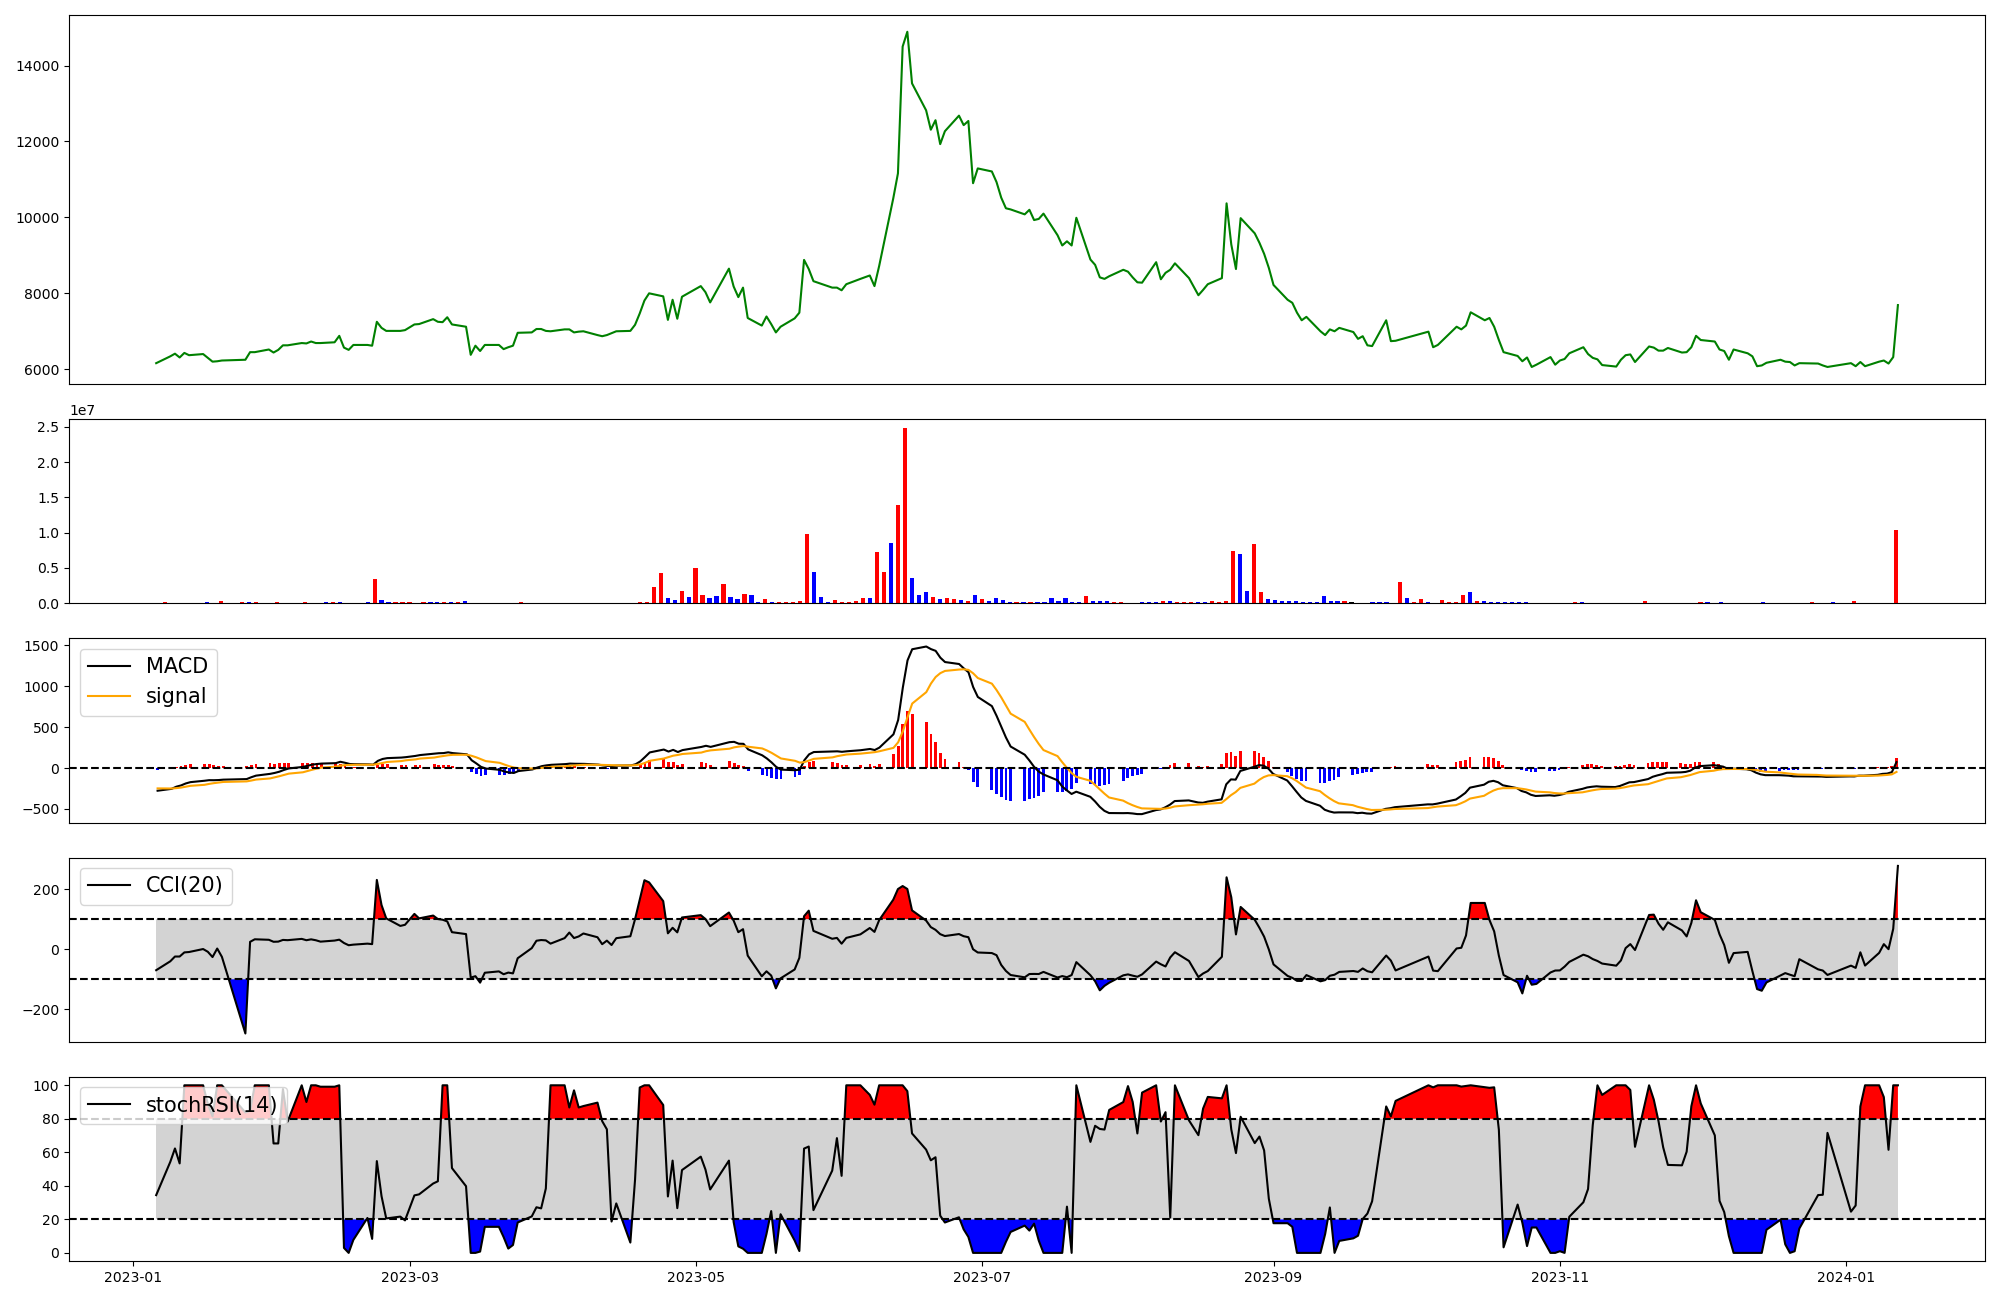The width and height of the screenshot is (2000, 1300).
Task: Select the 2023-09 x-axis label
Action: pos(1273,1277)
